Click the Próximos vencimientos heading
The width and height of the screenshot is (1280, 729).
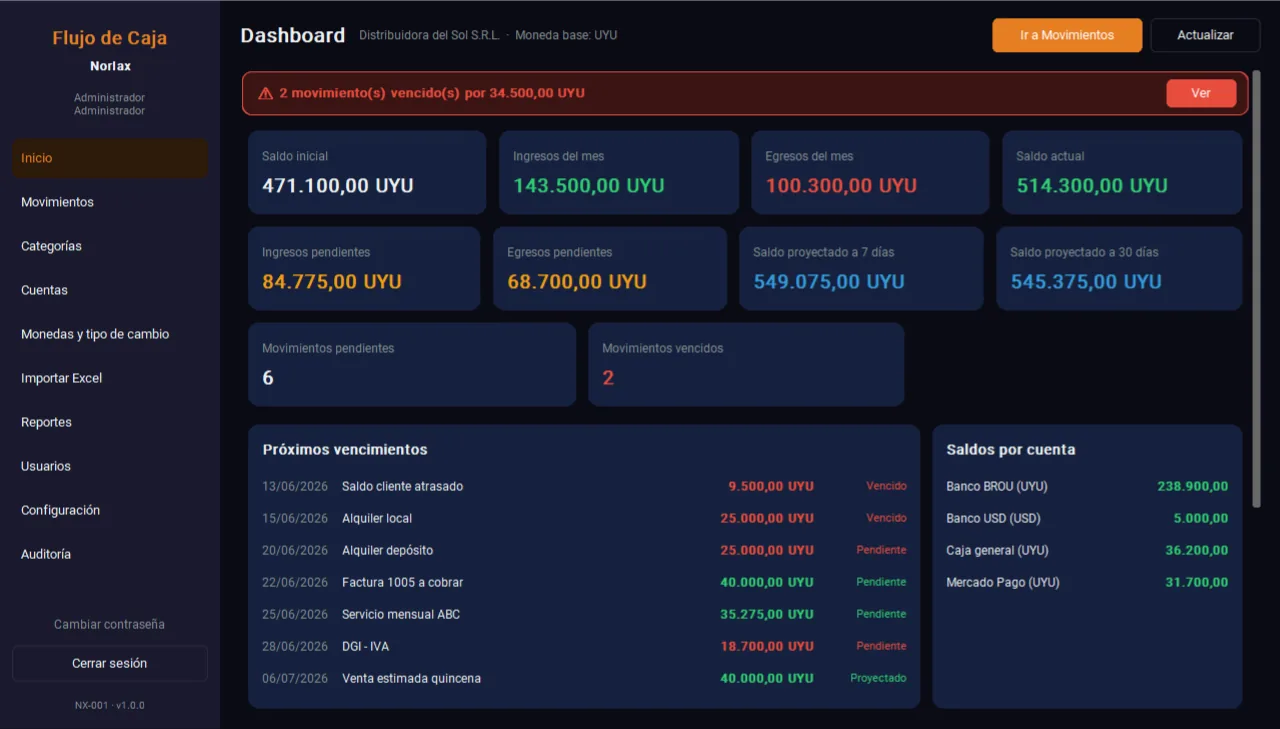pos(345,450)
